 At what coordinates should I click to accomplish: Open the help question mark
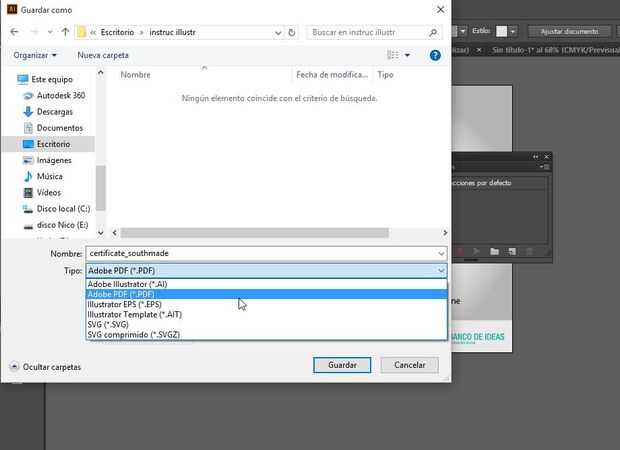(x=435, y=55)
